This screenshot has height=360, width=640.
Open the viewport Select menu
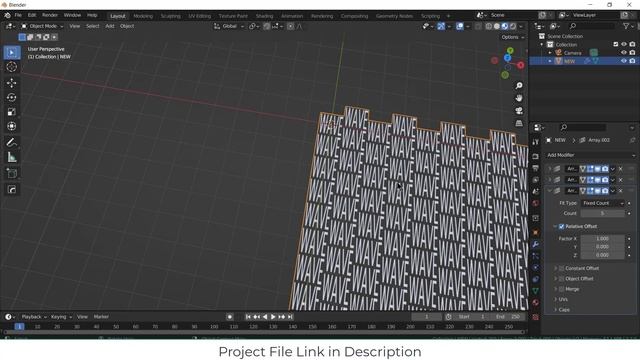93,26
